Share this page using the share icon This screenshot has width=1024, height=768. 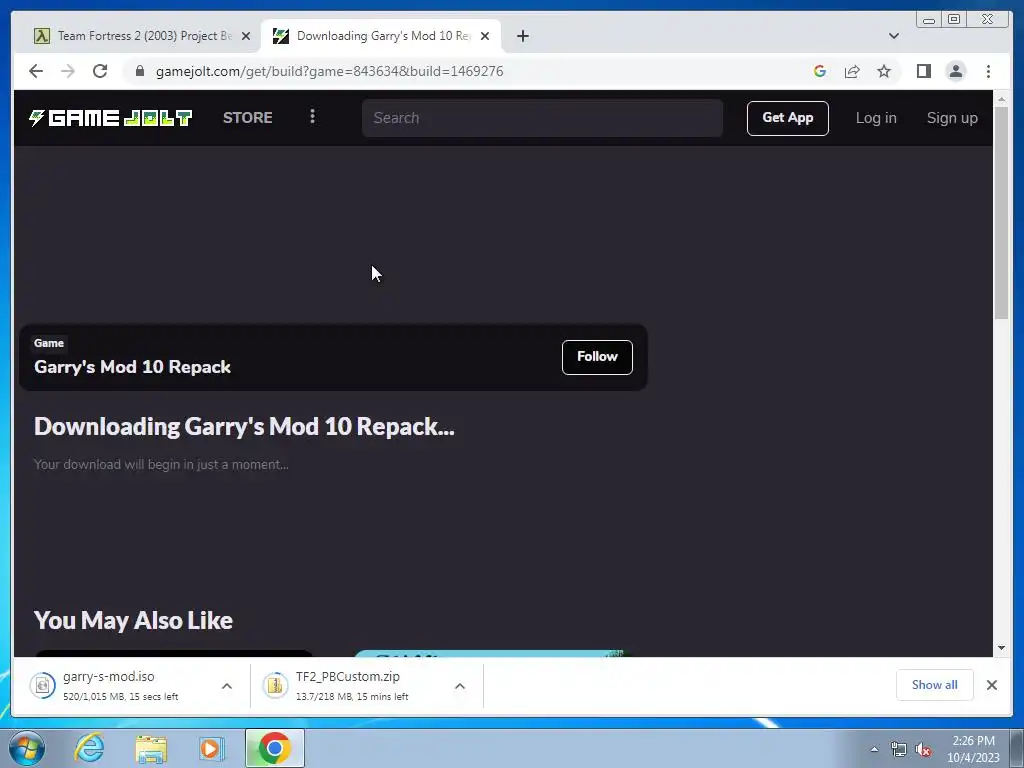click(852, 71)
